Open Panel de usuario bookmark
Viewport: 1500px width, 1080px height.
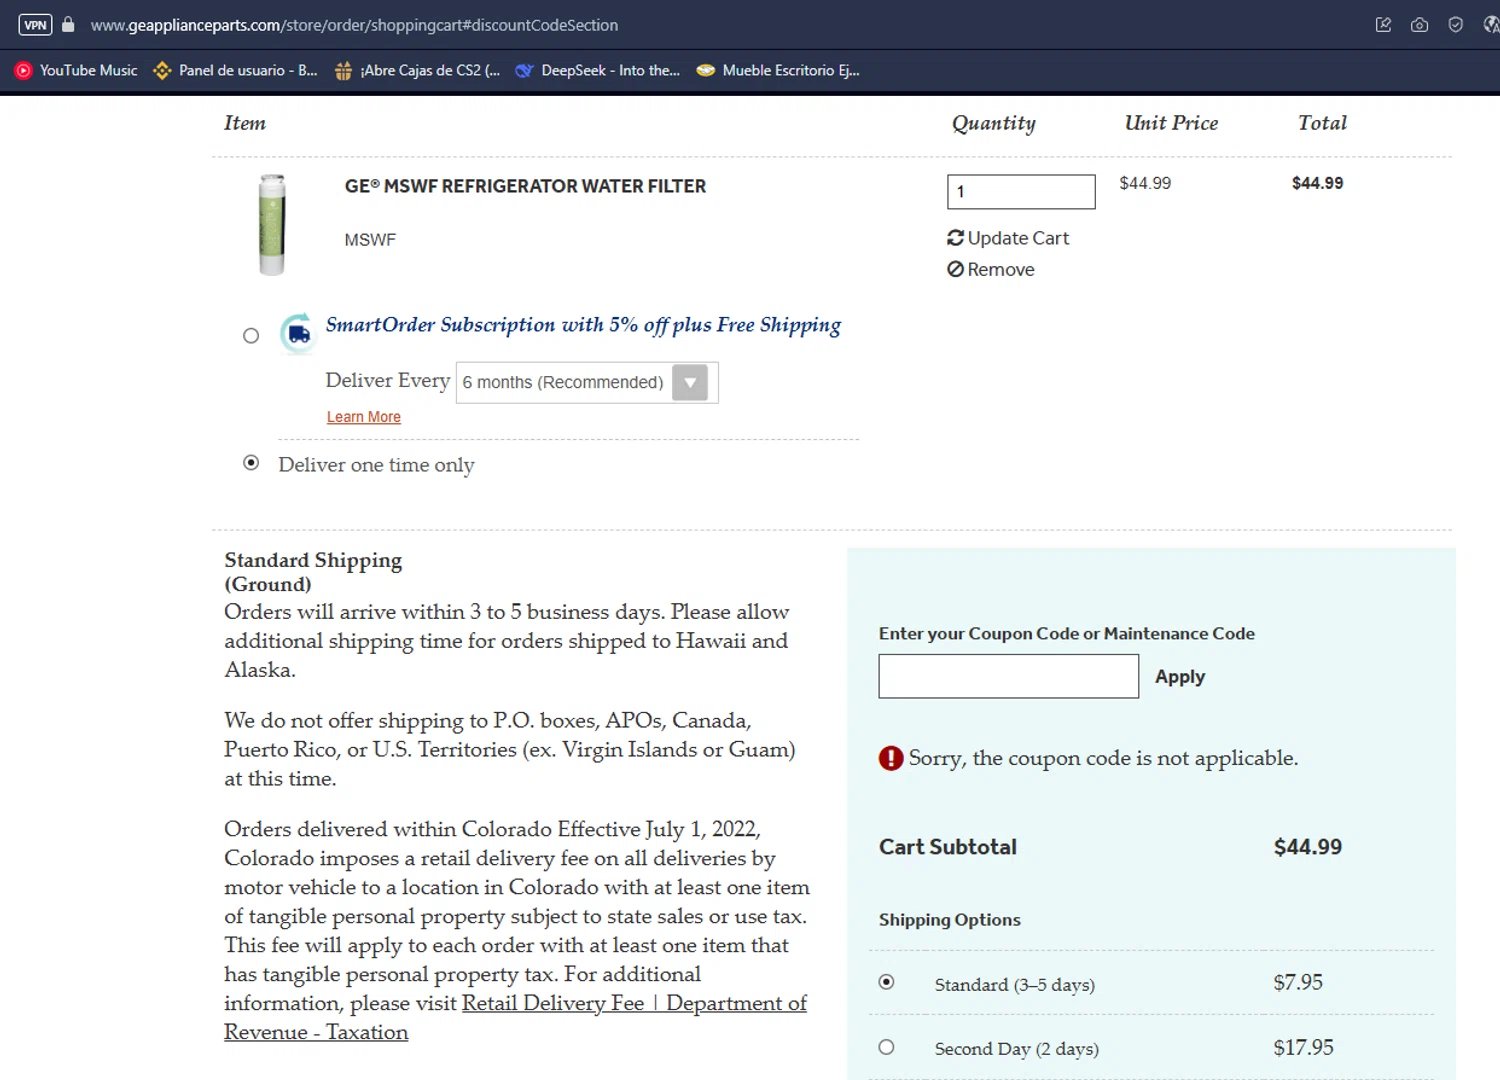[235, 70]
